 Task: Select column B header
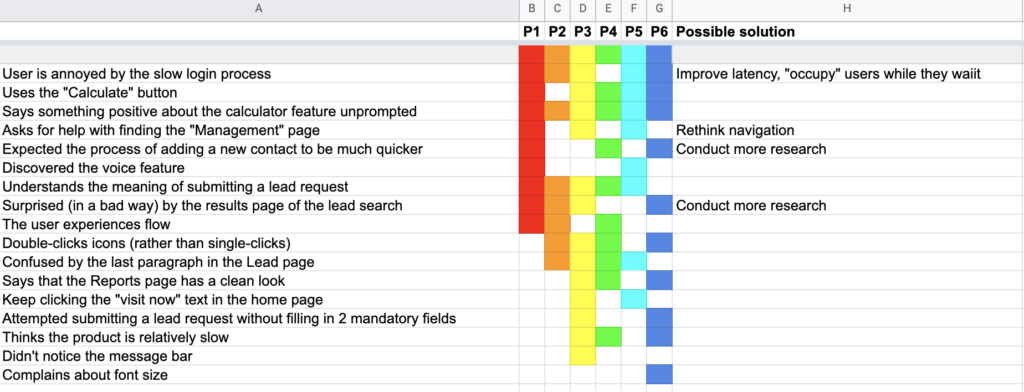(x=532, y=9)
